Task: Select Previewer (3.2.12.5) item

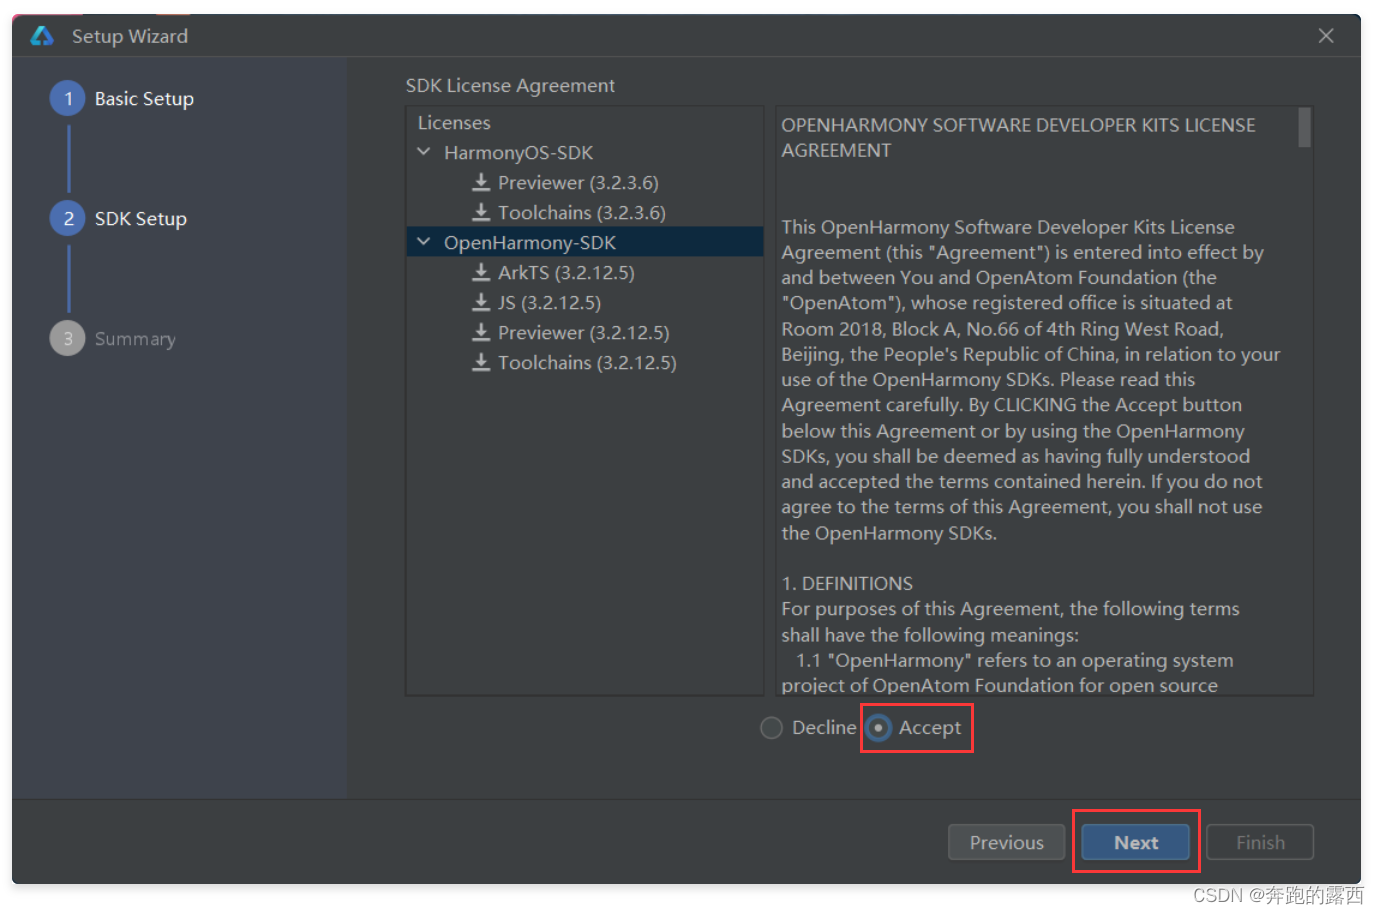Action: (584, 332)
